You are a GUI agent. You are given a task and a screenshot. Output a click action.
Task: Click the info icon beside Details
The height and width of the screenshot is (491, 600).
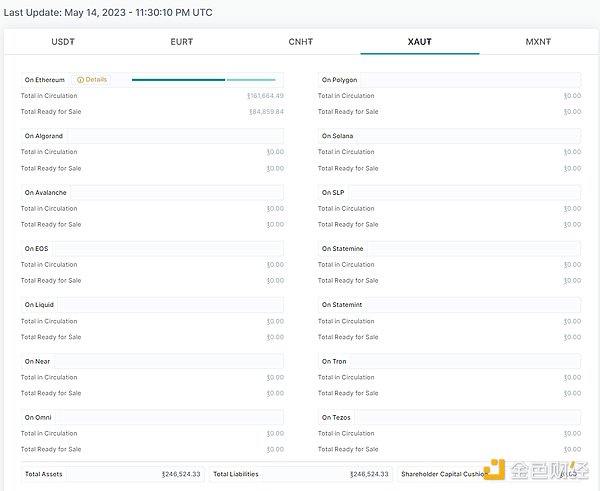click(80, 80)
